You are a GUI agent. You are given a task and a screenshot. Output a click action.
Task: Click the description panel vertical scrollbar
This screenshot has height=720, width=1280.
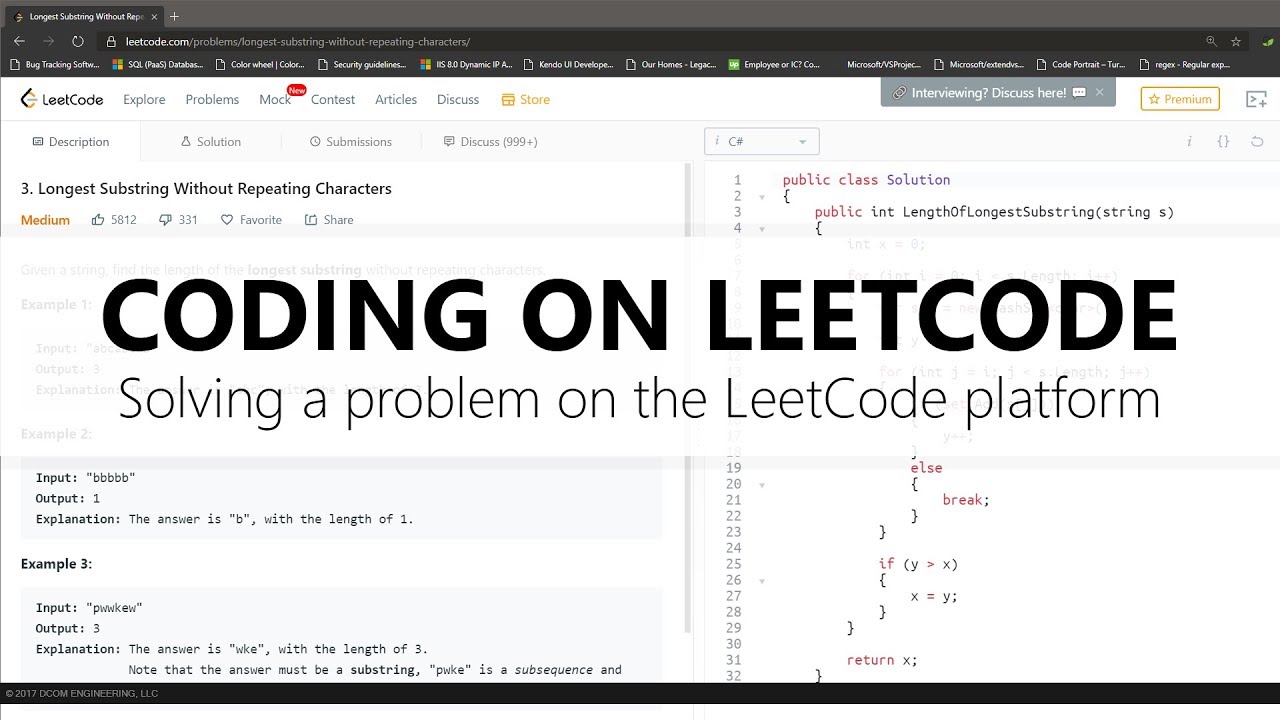[x=687, y=397]
